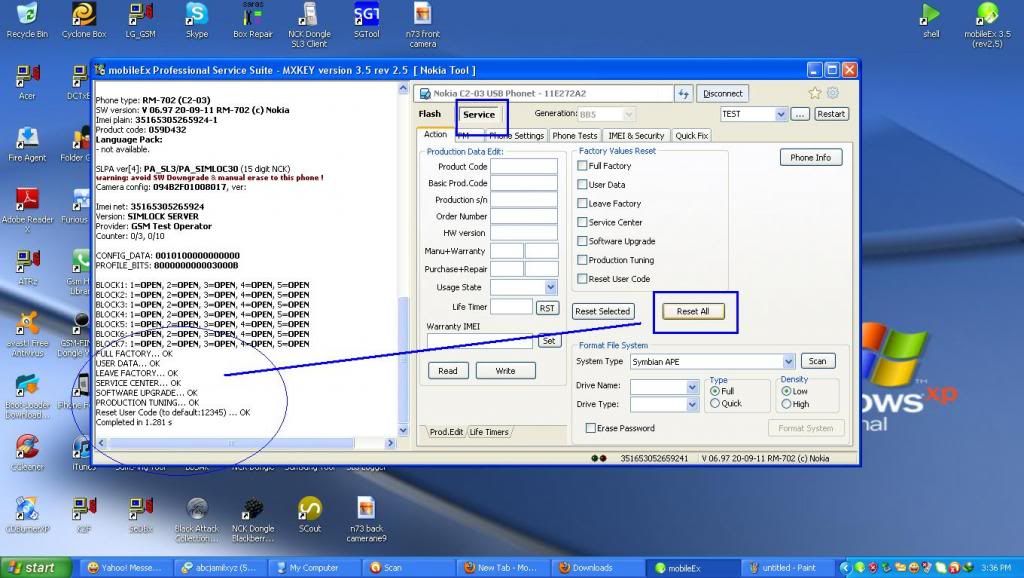Select the High density radio button
Image resolution: width=1024 pixels, height=578 pixels.
[786, 404]
